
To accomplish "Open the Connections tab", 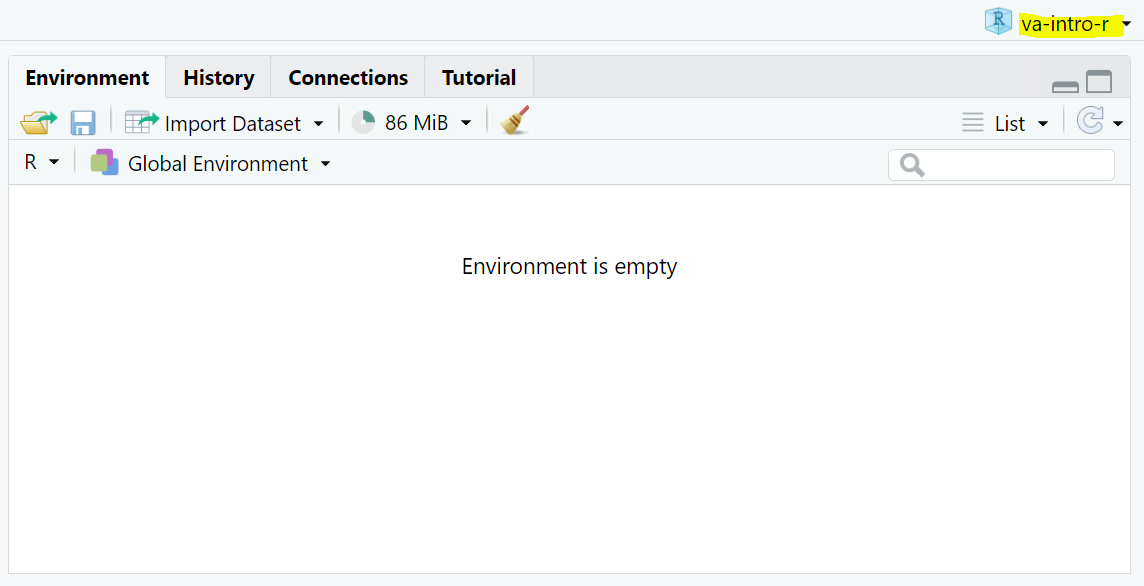I will click(x=348, y=78).
